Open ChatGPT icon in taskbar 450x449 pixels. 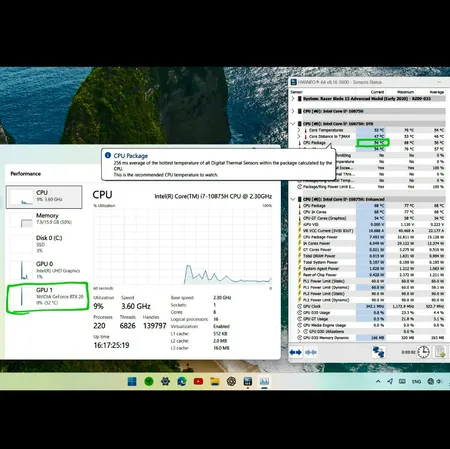pos(231,381)
